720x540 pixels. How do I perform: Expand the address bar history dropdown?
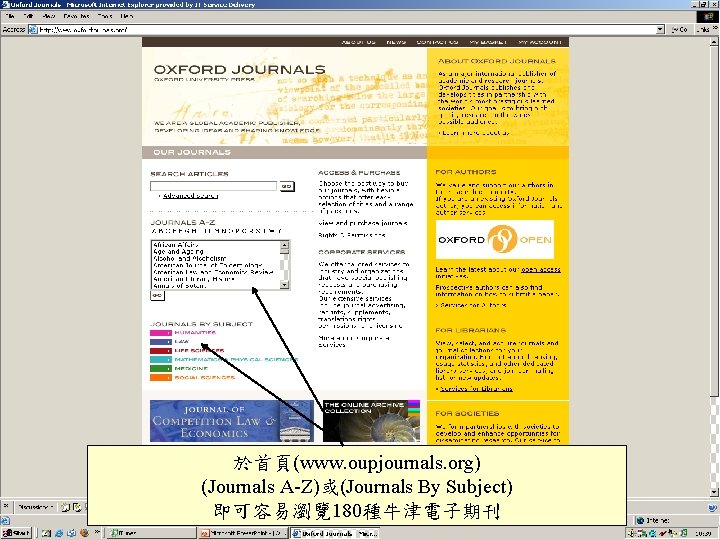tap(660, 29)
